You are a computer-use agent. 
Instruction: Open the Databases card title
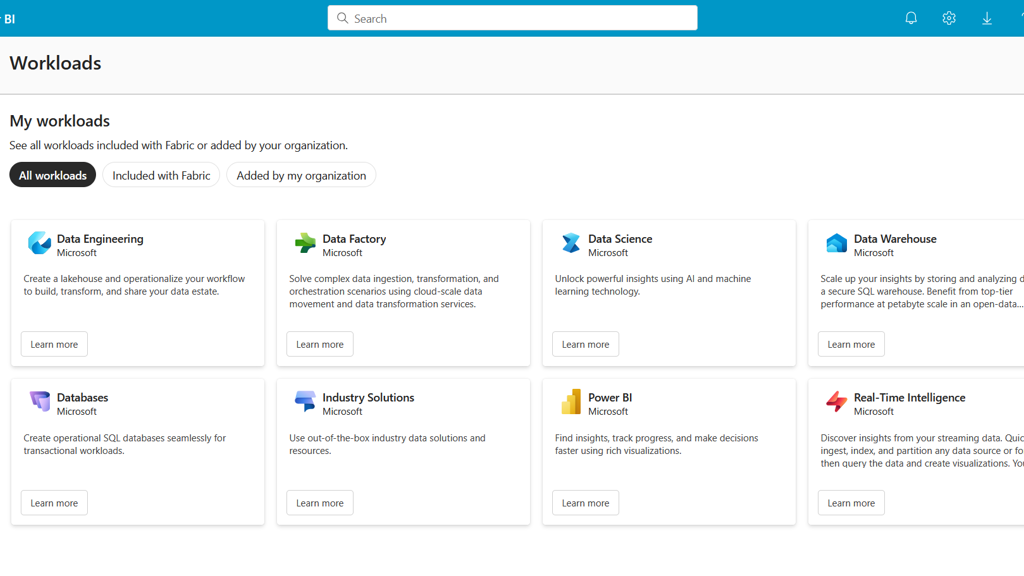pyautogui.click(x=82, y=397)
